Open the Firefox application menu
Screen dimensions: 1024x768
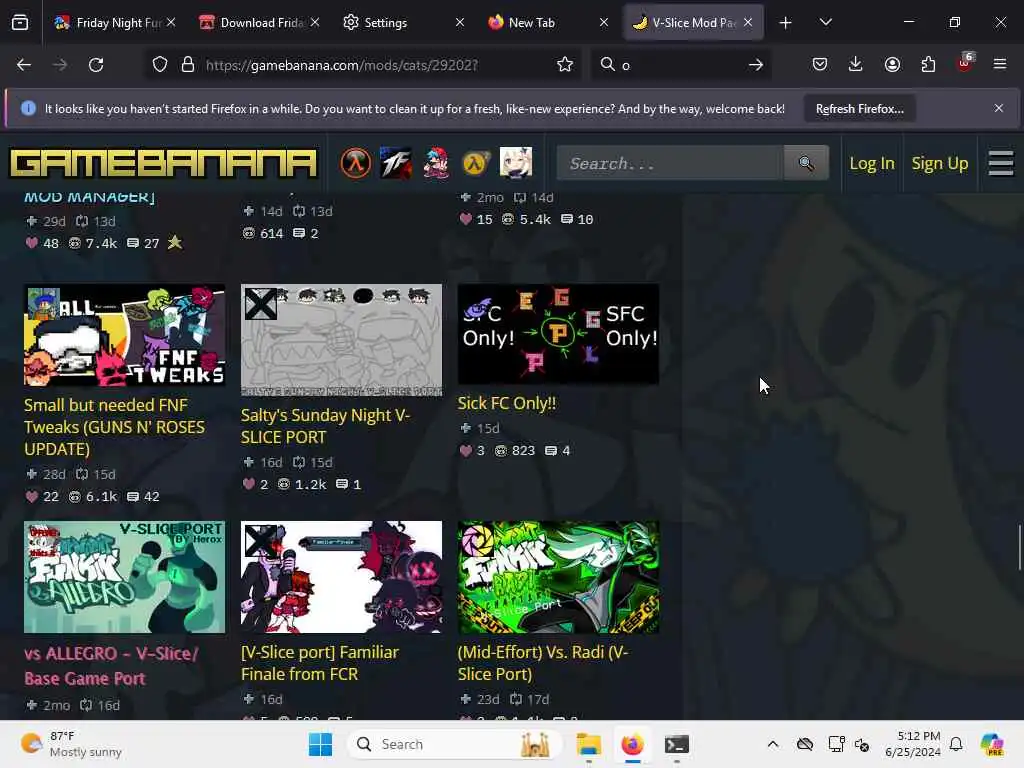click(1000, 65)
